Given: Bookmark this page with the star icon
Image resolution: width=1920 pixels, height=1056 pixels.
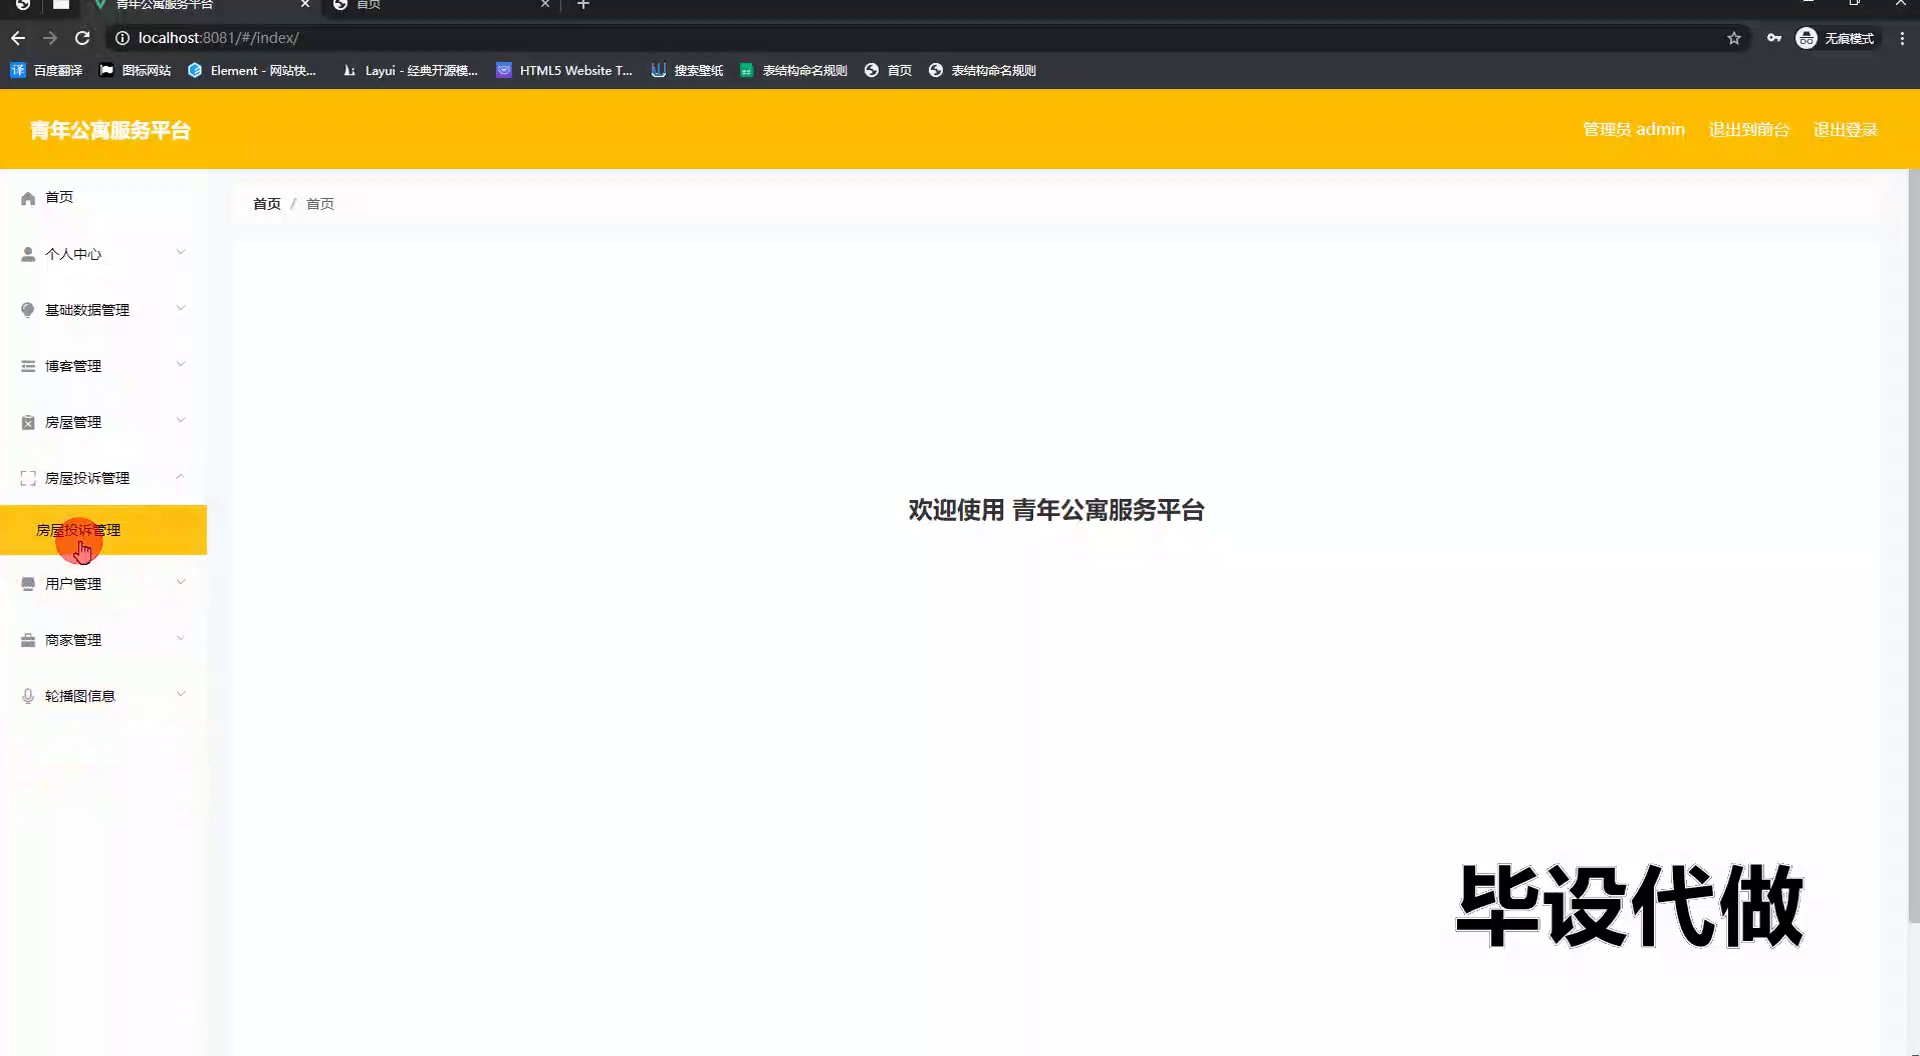Looking at the screenshot, I should pyautogui.click(x=1734, y=38).
